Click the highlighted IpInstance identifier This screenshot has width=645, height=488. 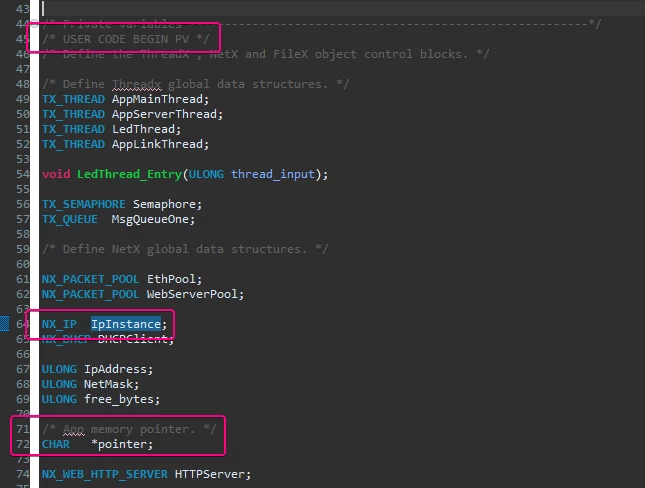pos(126,324)
